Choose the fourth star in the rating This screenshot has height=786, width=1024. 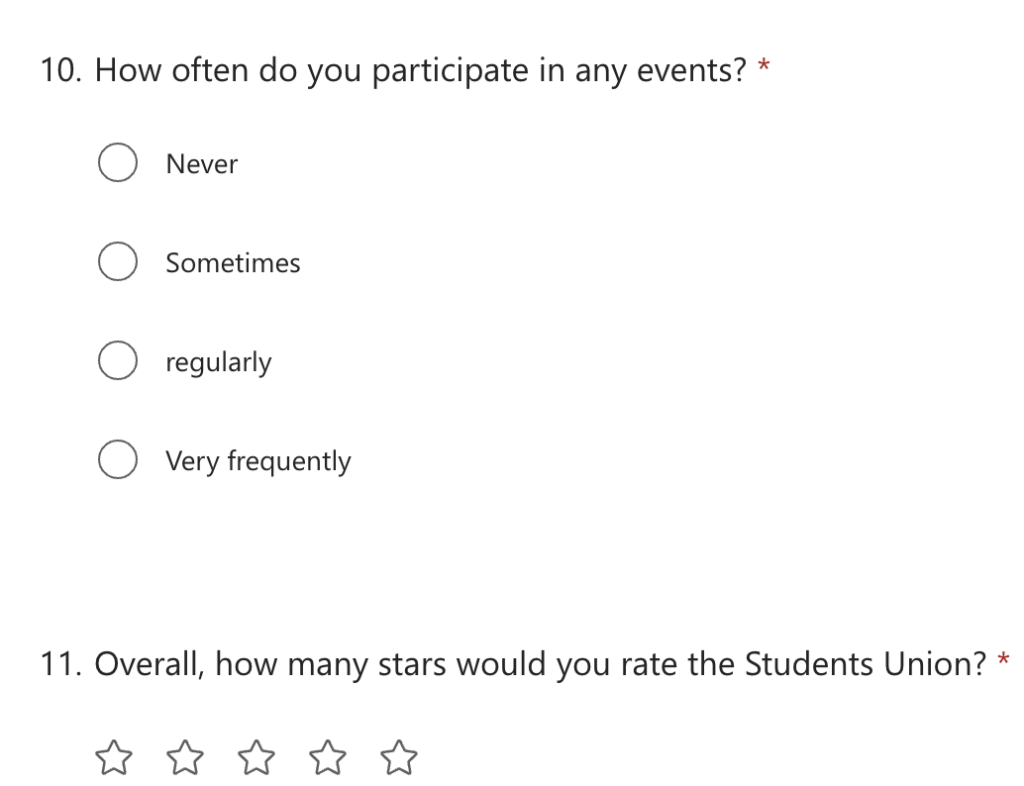[327, 757]
